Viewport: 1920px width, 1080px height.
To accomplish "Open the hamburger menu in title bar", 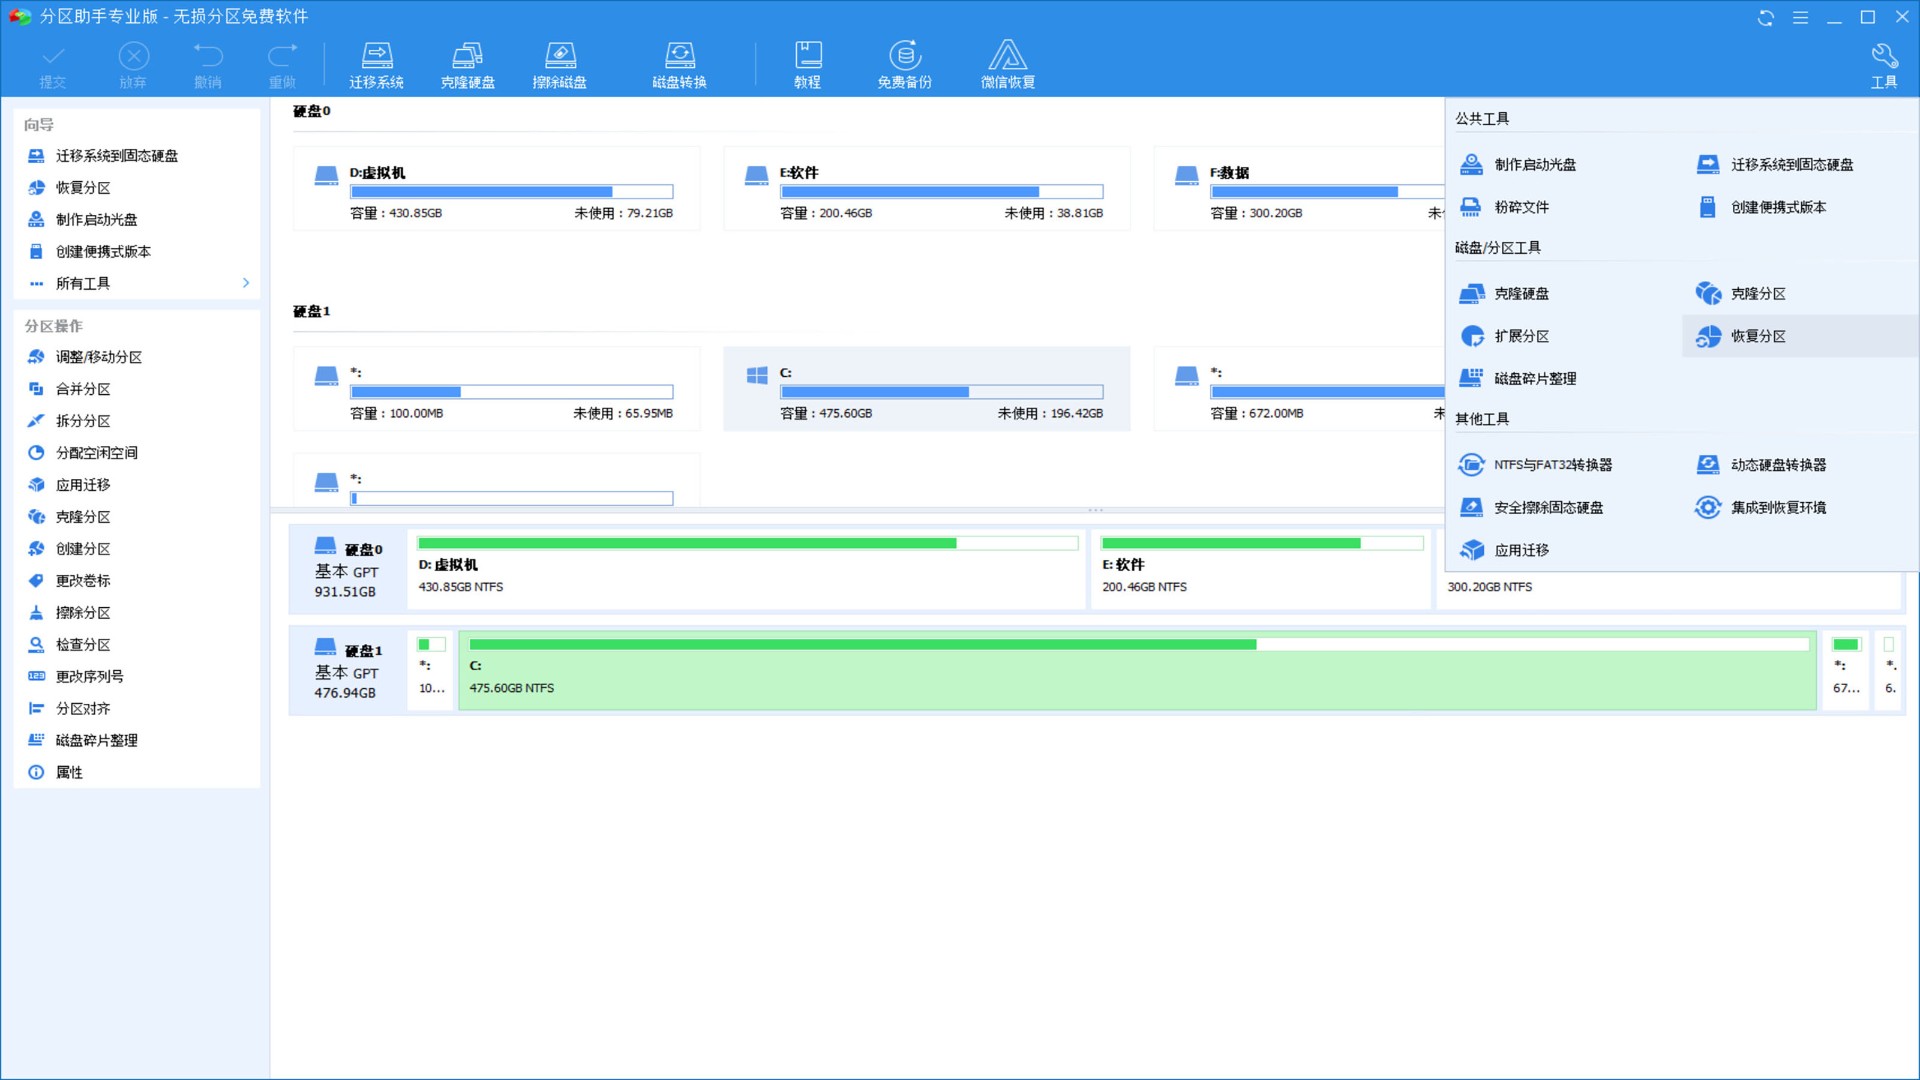I will pos(1800,17).
